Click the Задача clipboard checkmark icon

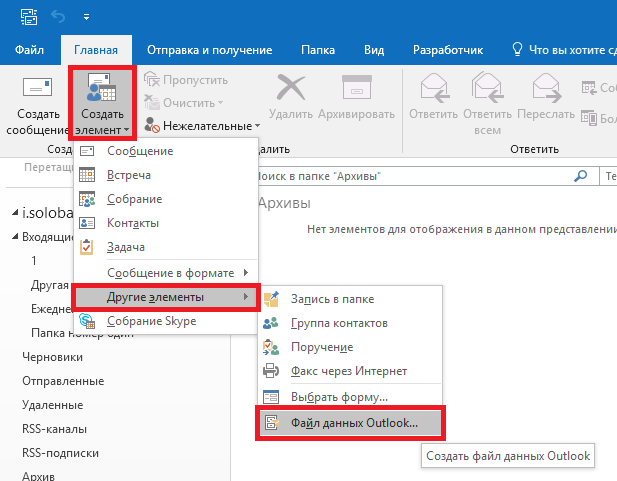pos(87,247)
